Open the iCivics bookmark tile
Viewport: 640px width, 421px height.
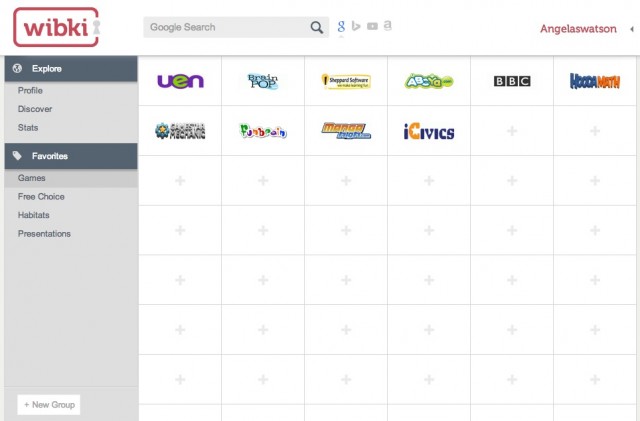pos(429,131)
